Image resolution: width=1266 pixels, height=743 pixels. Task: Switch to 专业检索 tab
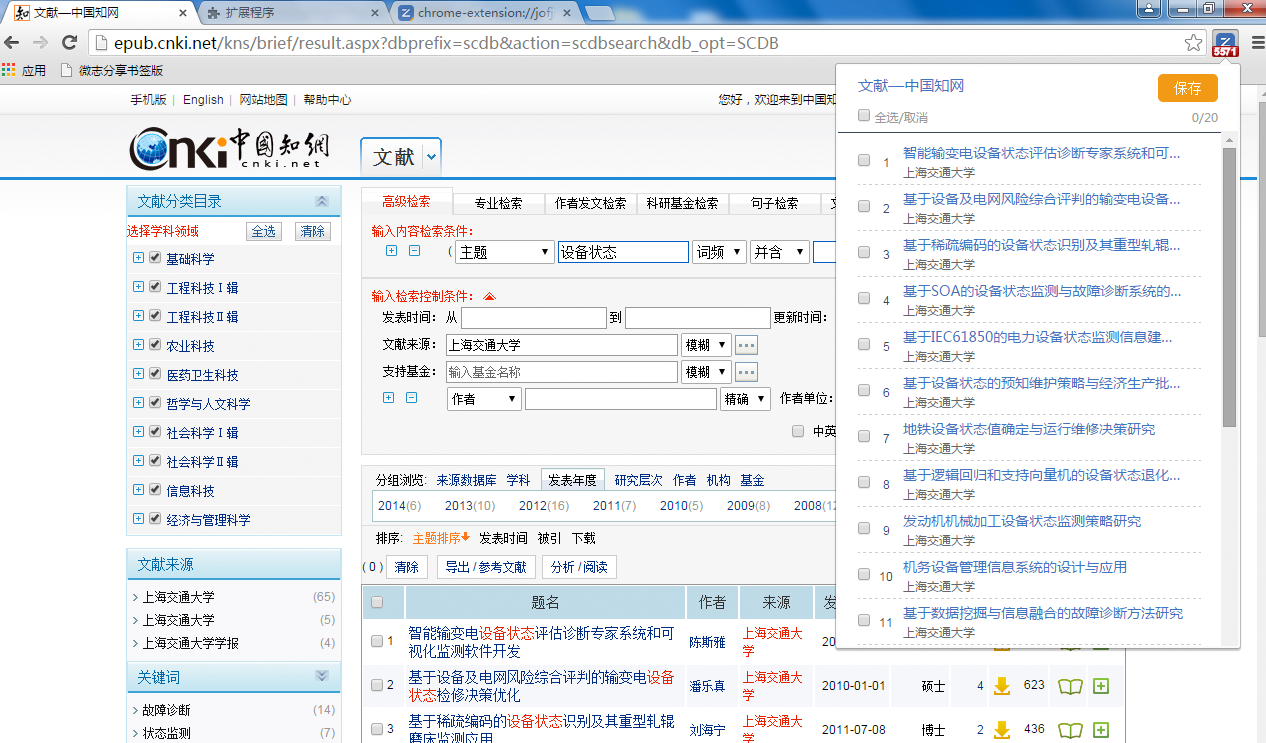[498, 203]
